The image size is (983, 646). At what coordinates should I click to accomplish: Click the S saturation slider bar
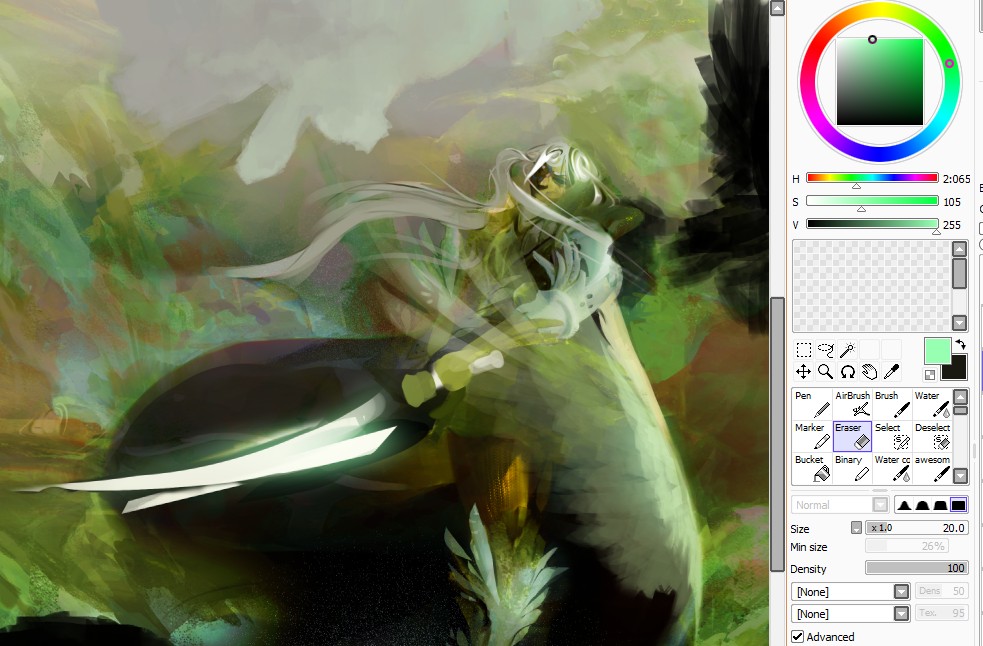click(x=872, y=201)
